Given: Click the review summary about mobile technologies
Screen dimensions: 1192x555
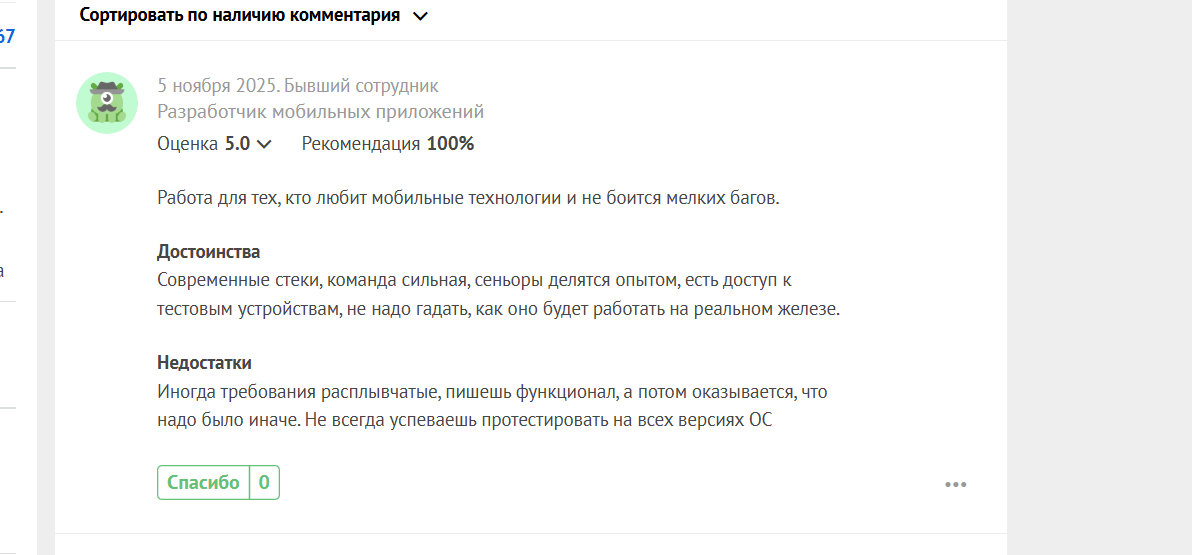Looking at the screenshot, I should pyautogui.click(x=467, y=197).
